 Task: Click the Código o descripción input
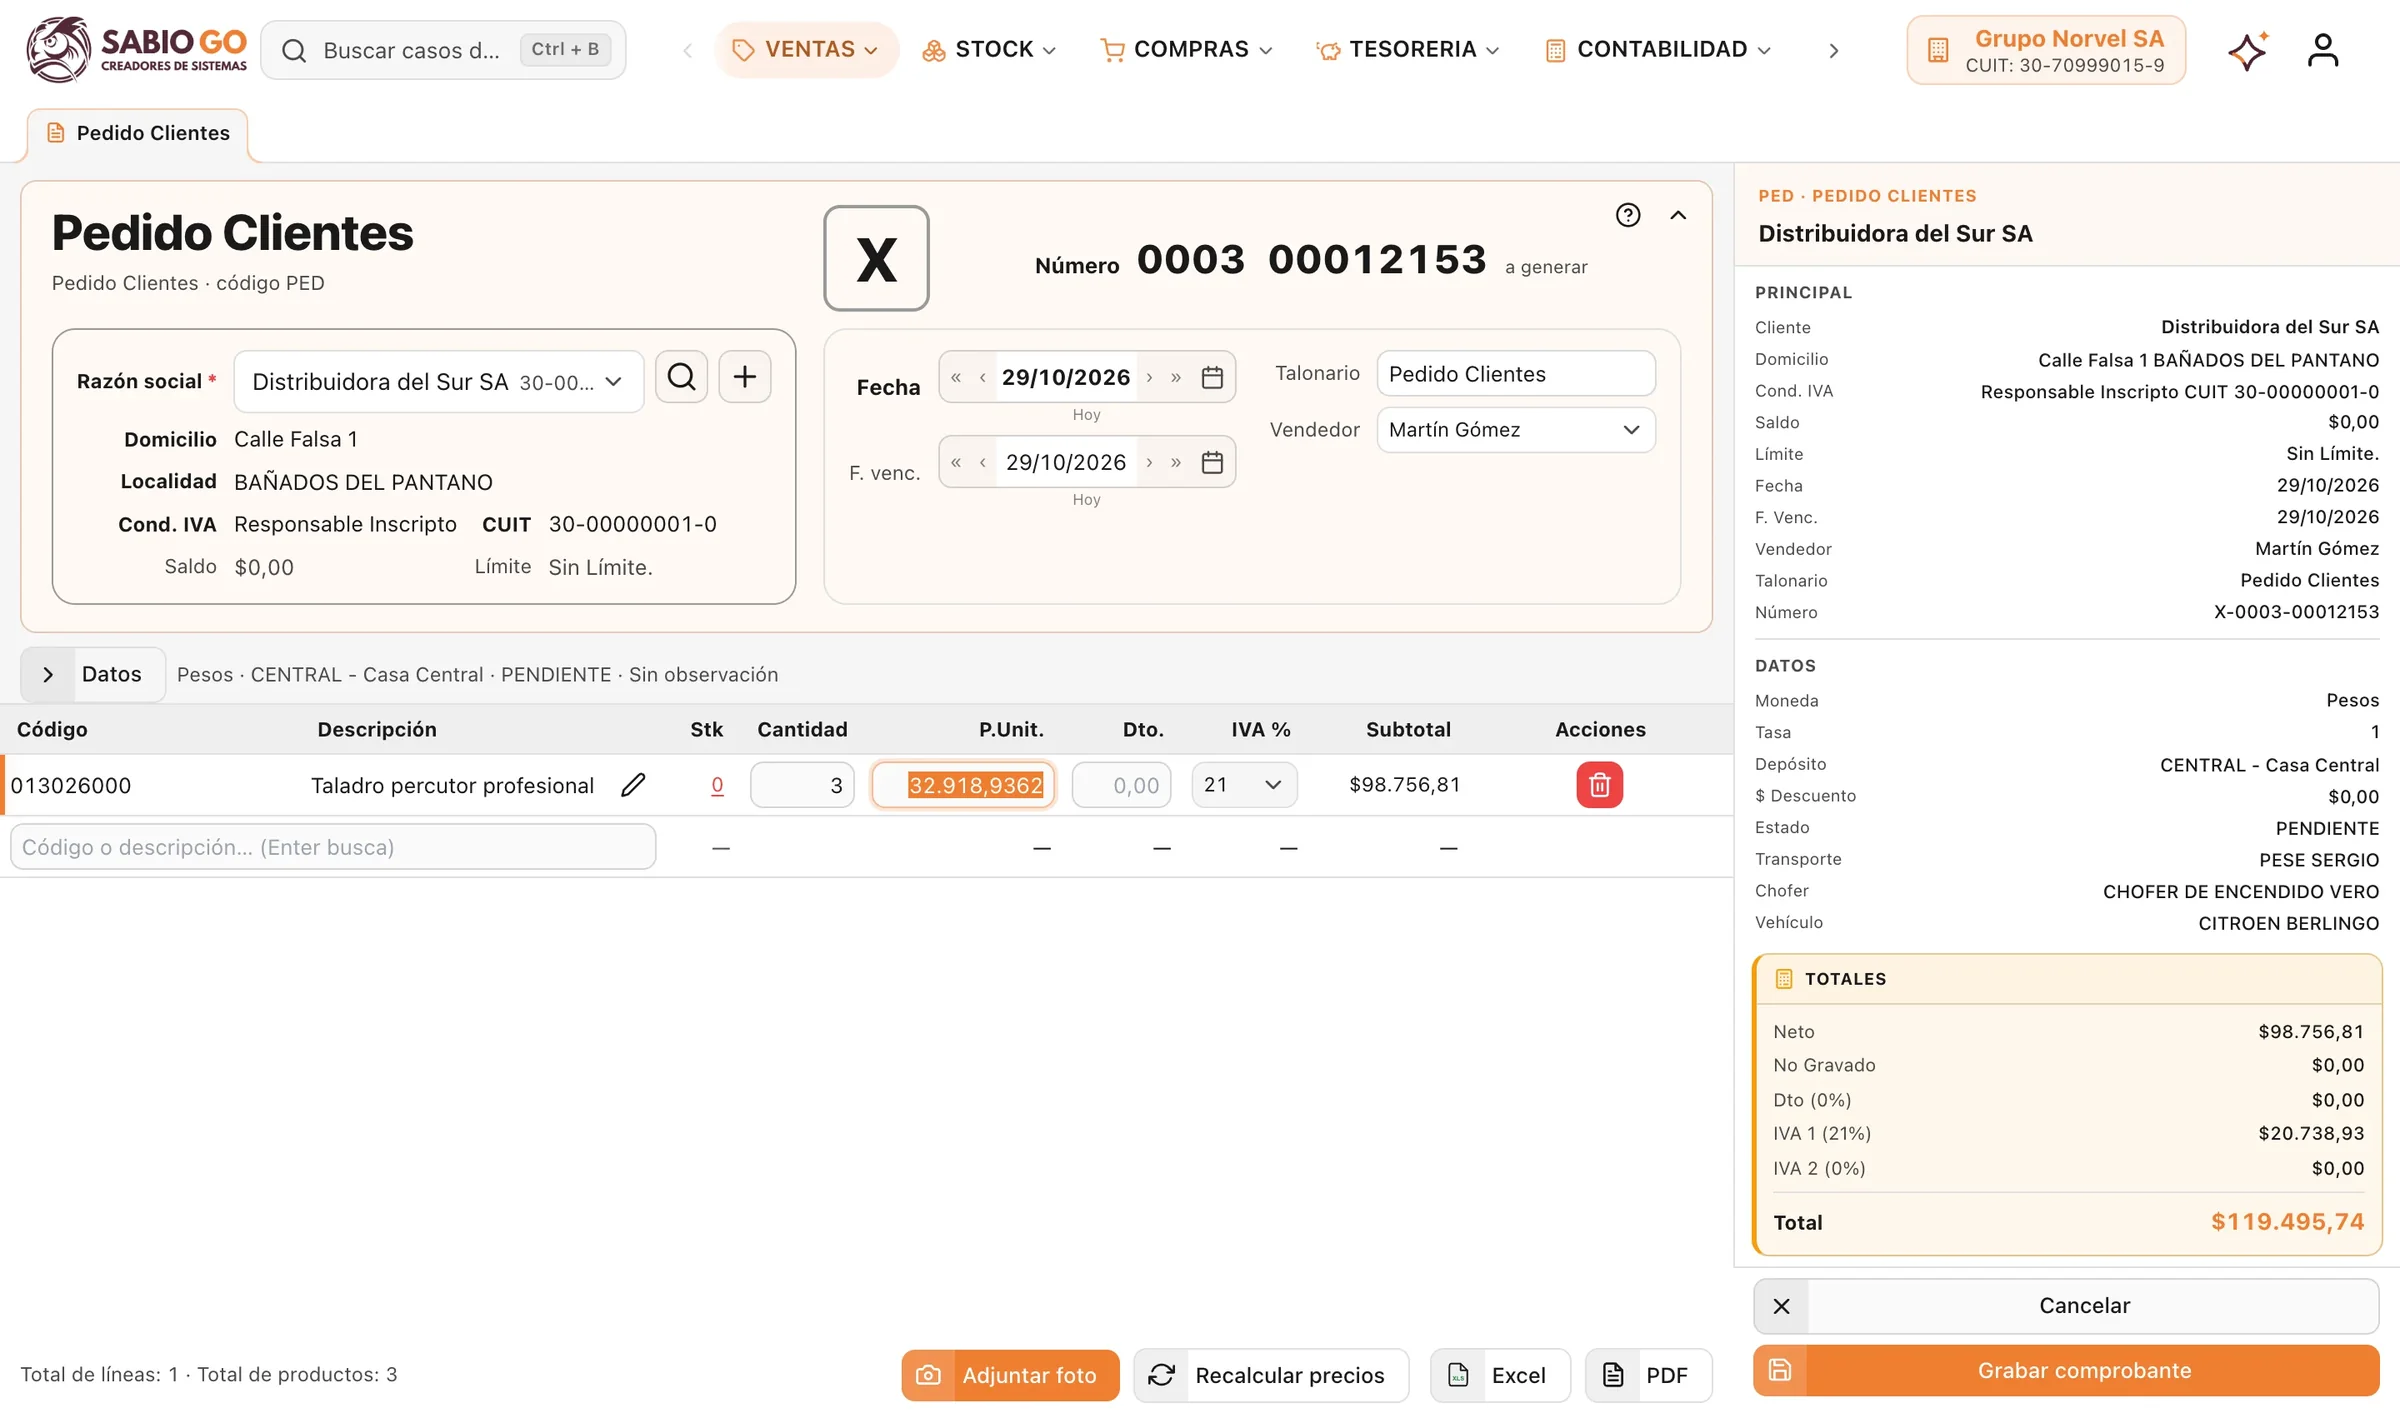[333, 847]
